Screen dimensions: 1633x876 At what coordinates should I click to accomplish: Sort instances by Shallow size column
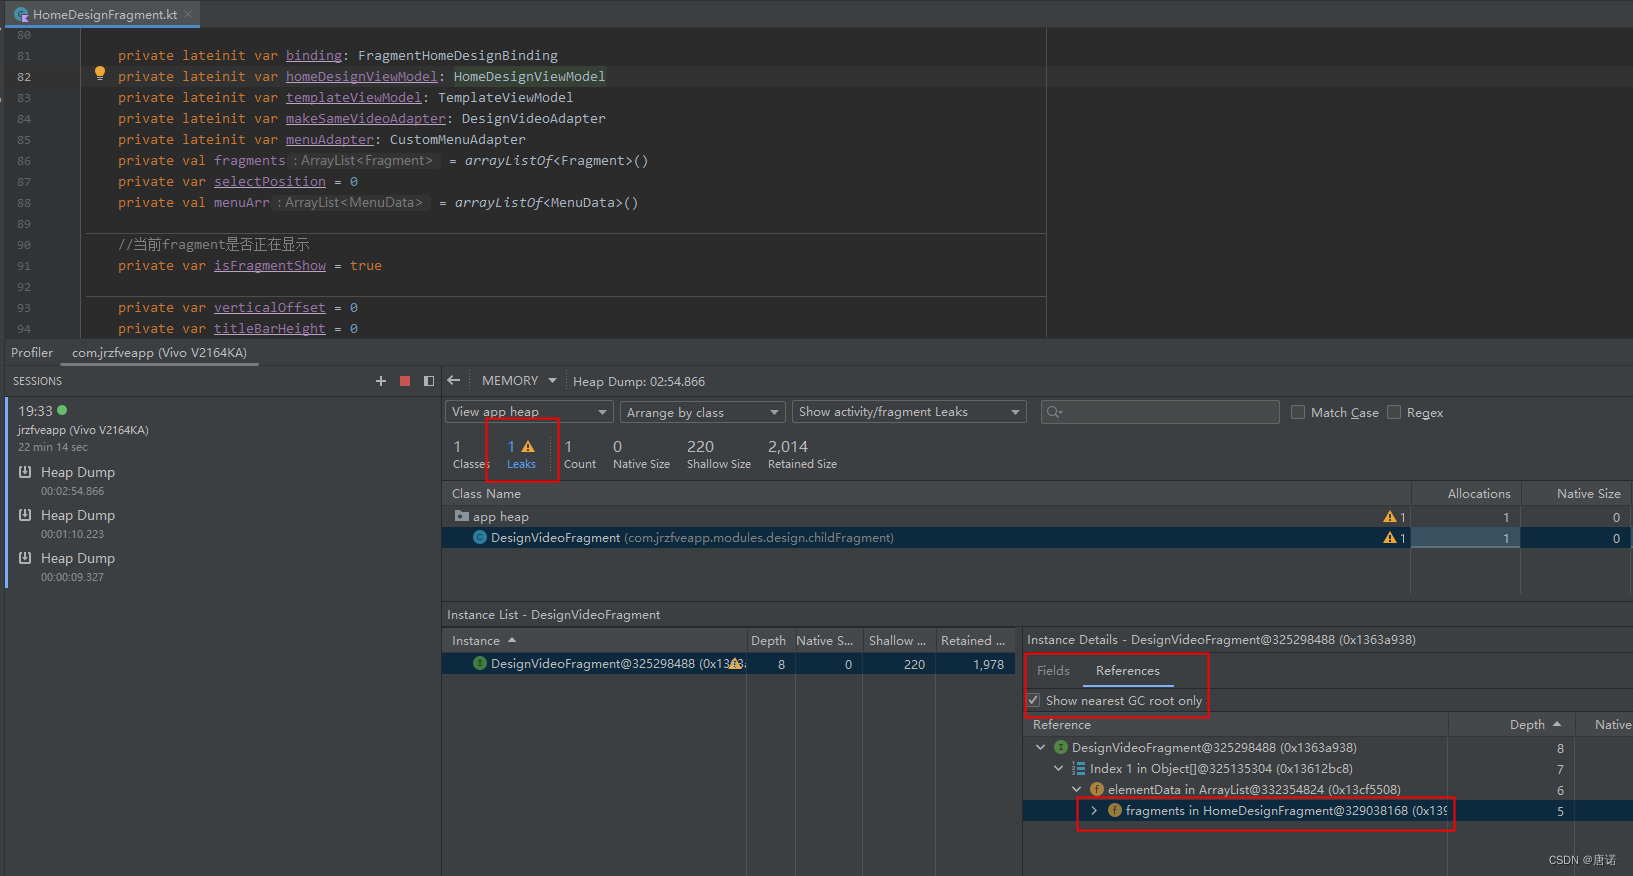point(897,640)
